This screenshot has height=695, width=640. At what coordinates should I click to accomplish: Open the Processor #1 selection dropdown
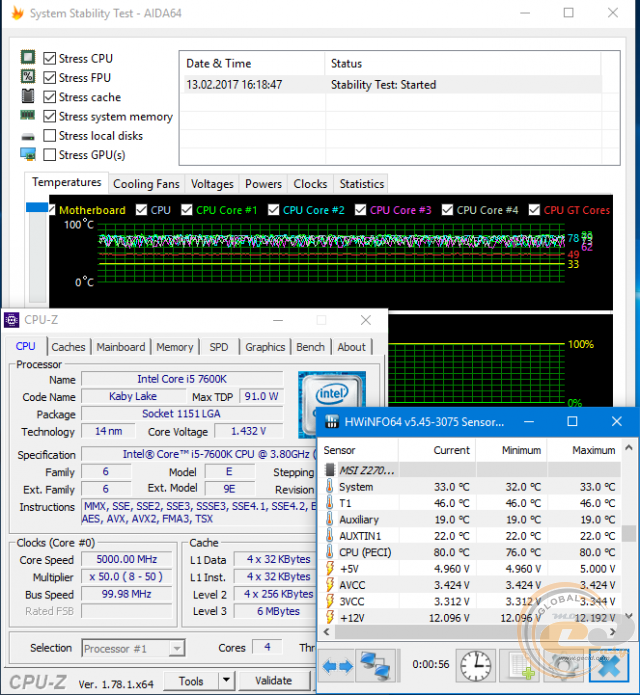click(177, 648)
